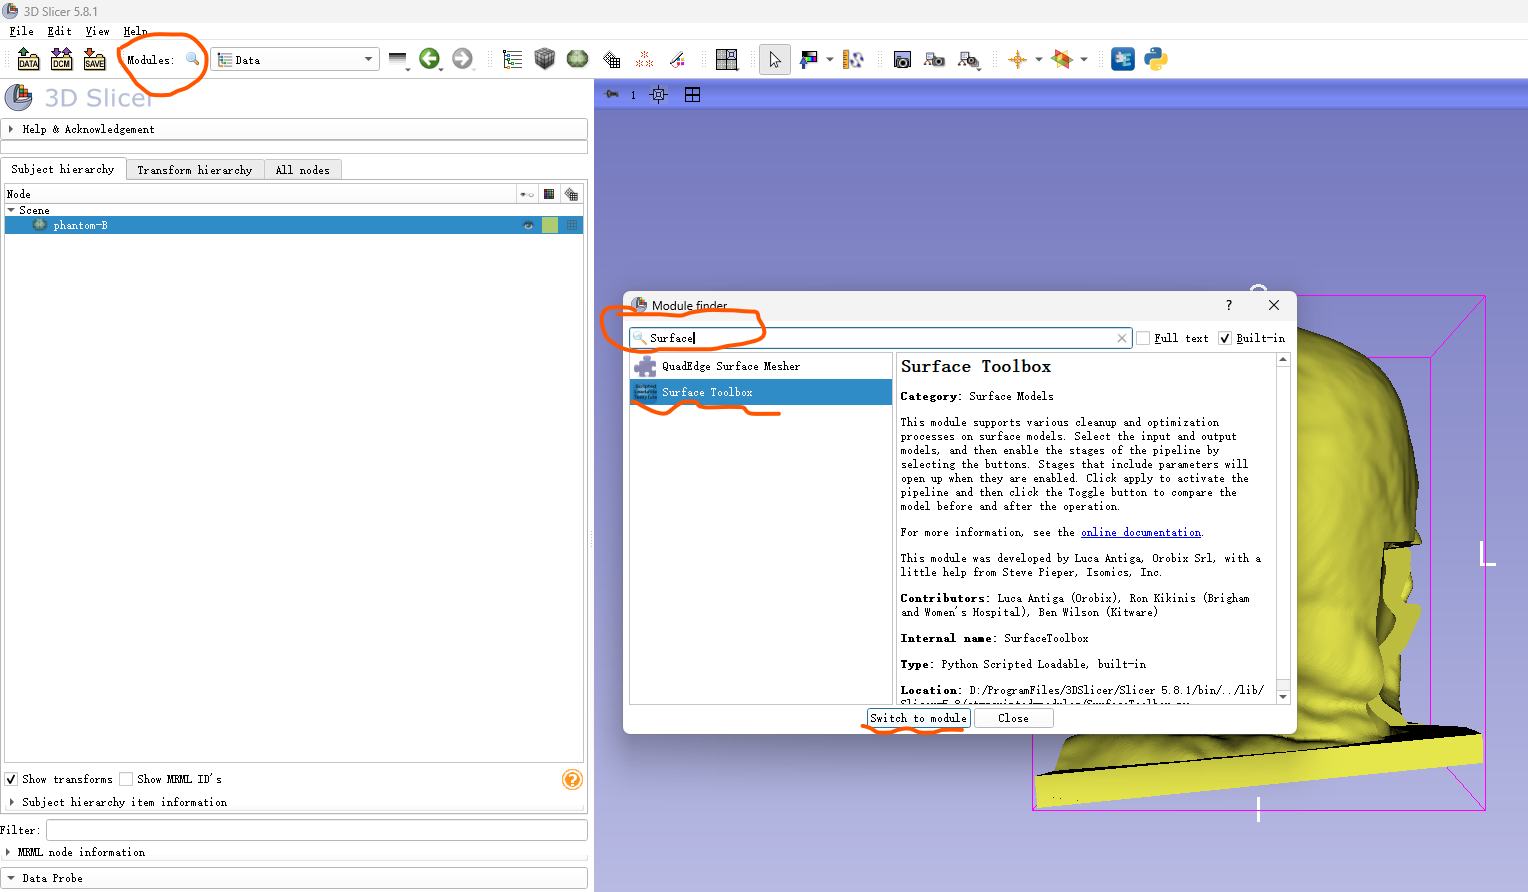The width and height of the screenshot is (1528, 892).
Task: Click the Close button in Module finder
Action: pyautogui.click(x=1013, y=718)
